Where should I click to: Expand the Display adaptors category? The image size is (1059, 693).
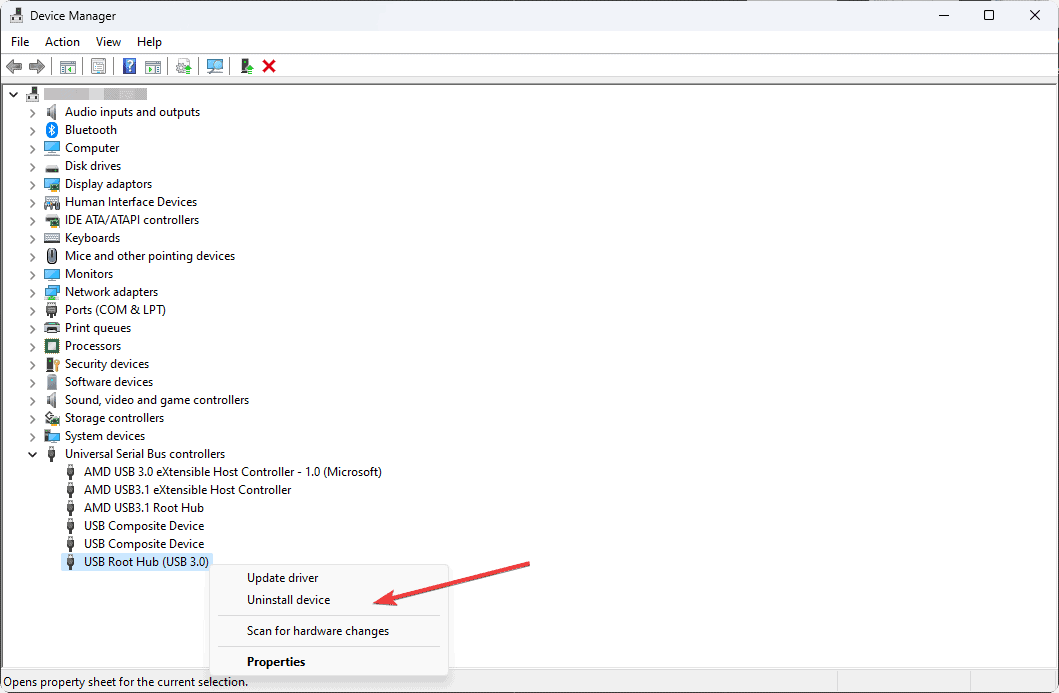point(32,184)
